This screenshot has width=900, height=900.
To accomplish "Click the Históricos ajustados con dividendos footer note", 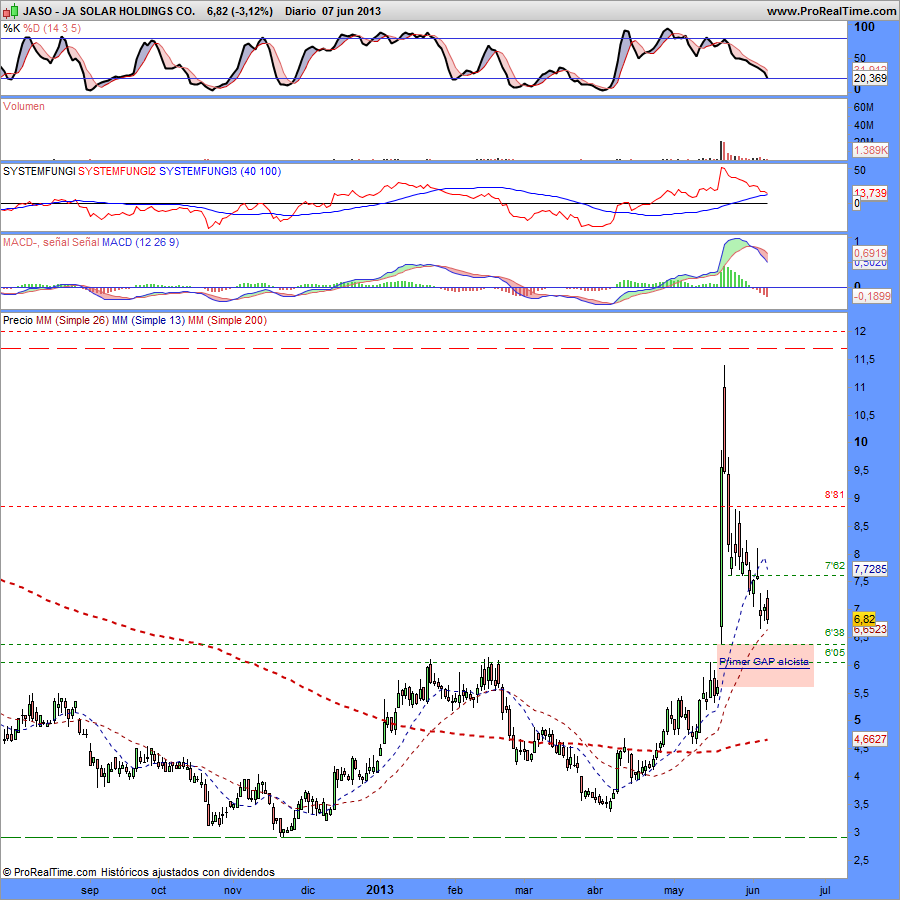I will [188, 872].
